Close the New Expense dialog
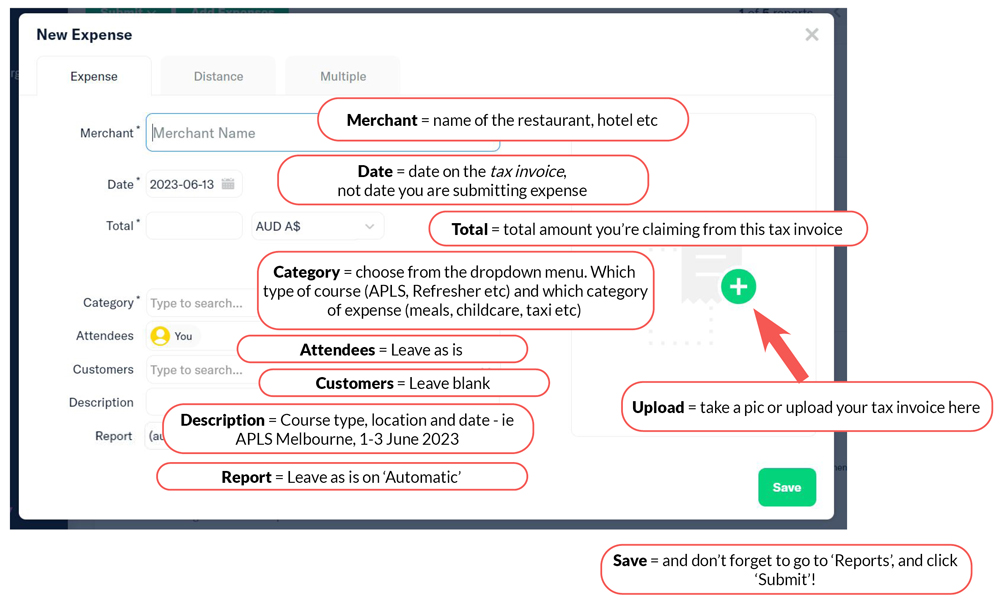 811,34
